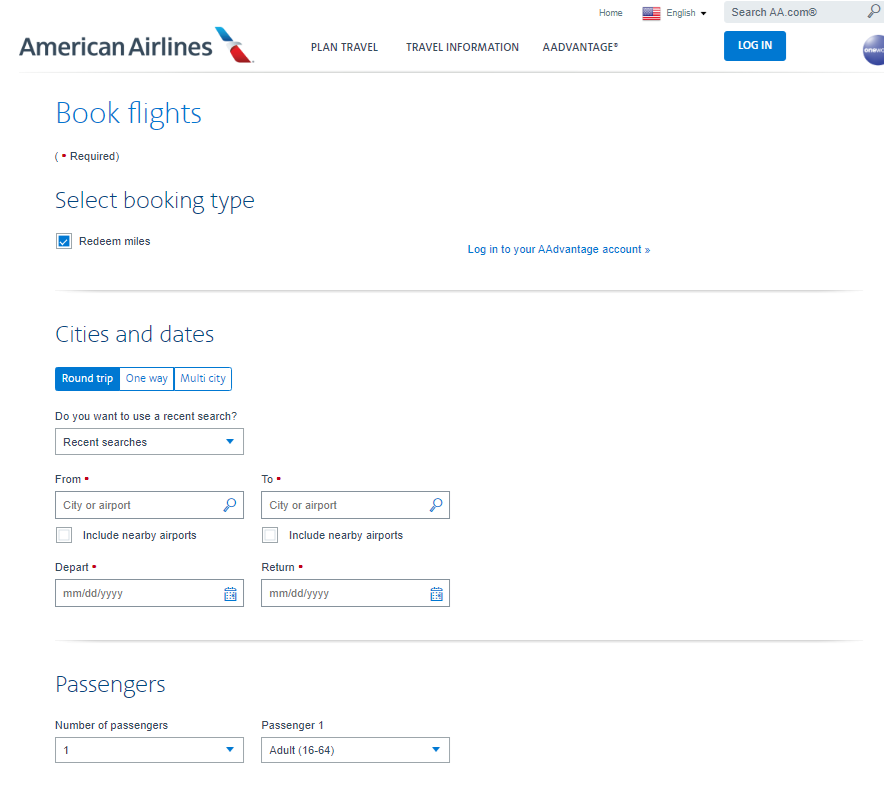This screenshot has height=788, width=884.
Task: Enable Include nearby airports for From city
Action: (x=64, y=535)
